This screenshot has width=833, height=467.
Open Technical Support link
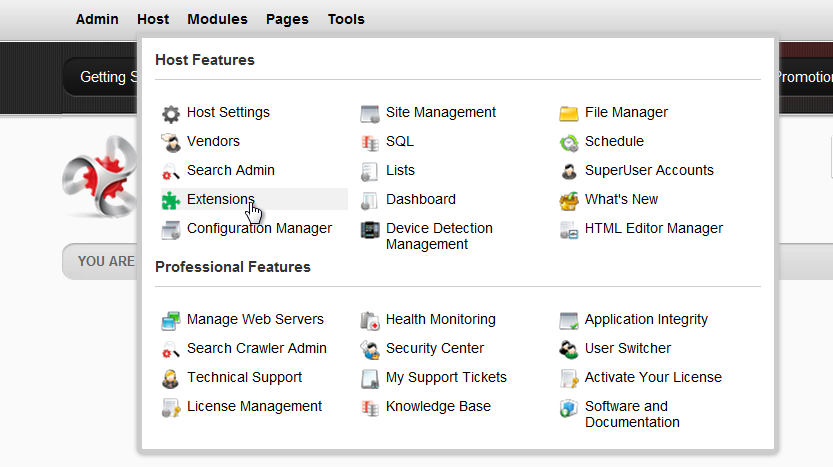[244, 377]
